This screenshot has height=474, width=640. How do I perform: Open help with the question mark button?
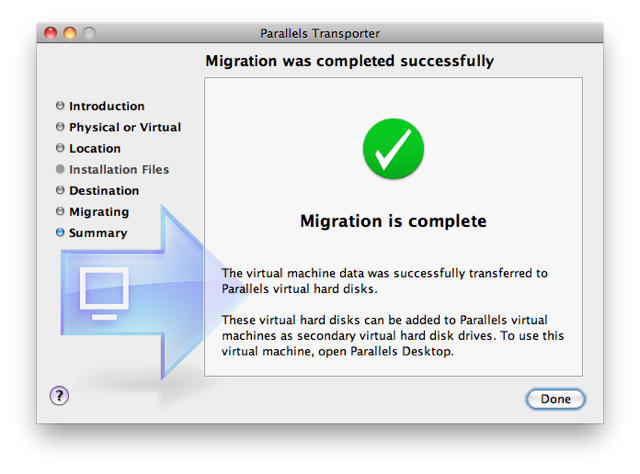coord(60,396)
